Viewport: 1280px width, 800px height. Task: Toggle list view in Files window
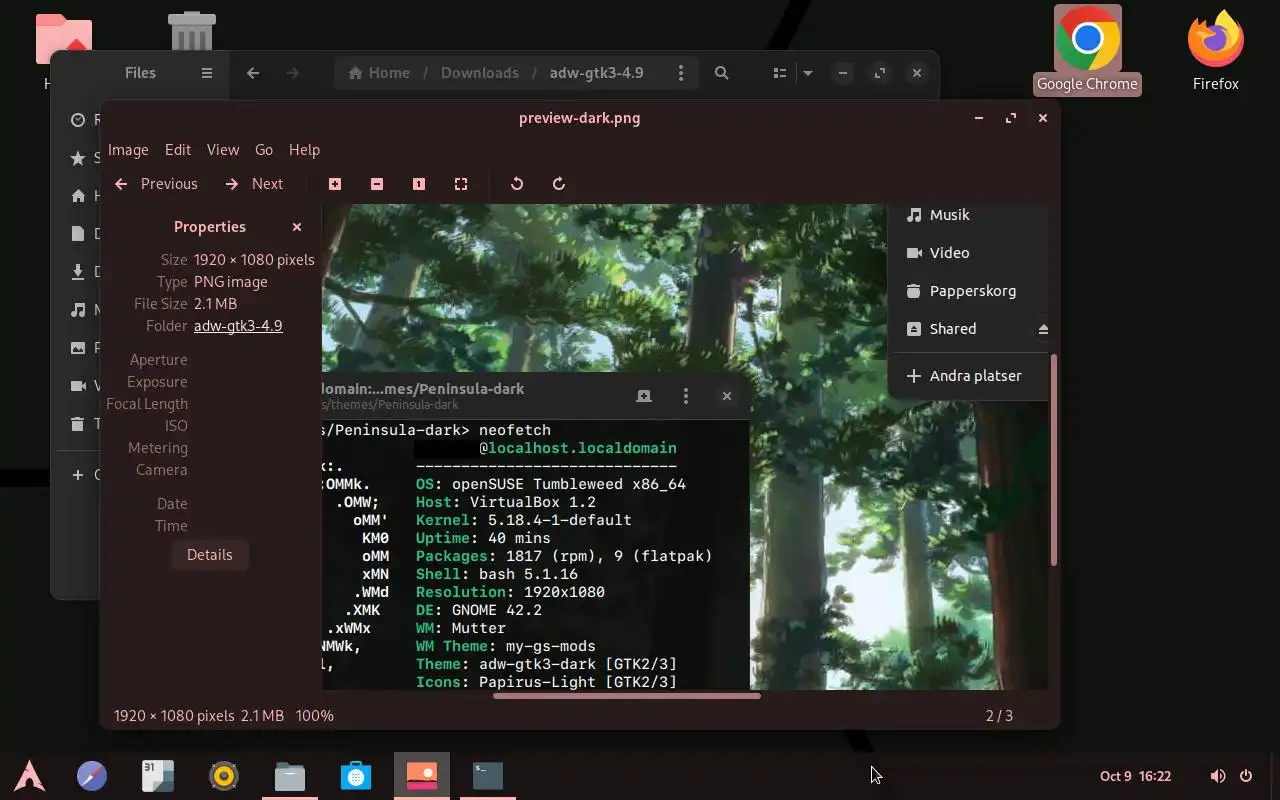coord(780,73)
